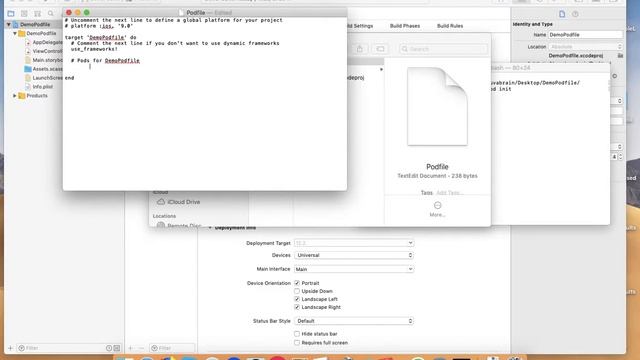Click the source-control filter icon beside navigator filter

click(x=117, y=348)
